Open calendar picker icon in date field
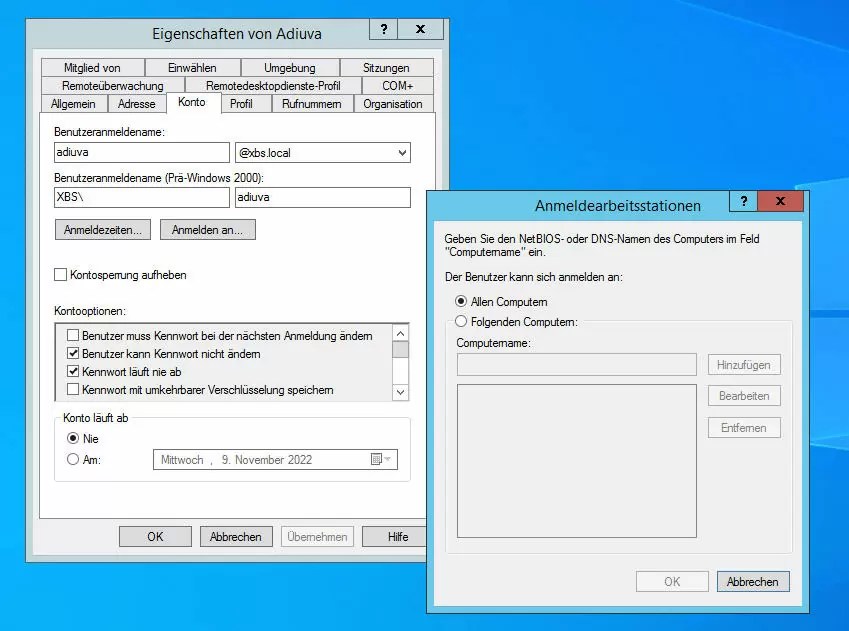Screen dimensions: 849x631 376,460
